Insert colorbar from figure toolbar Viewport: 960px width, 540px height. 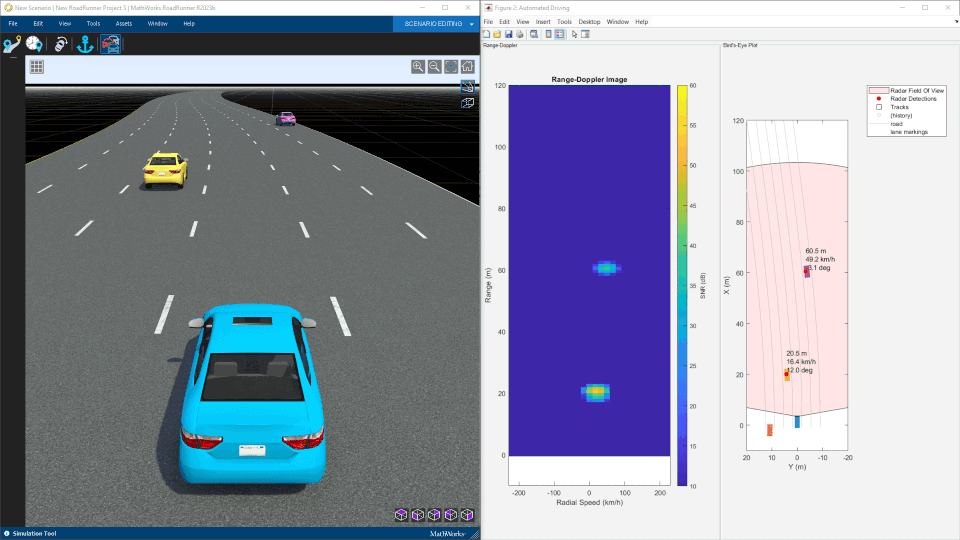click(x=549, y=34)
